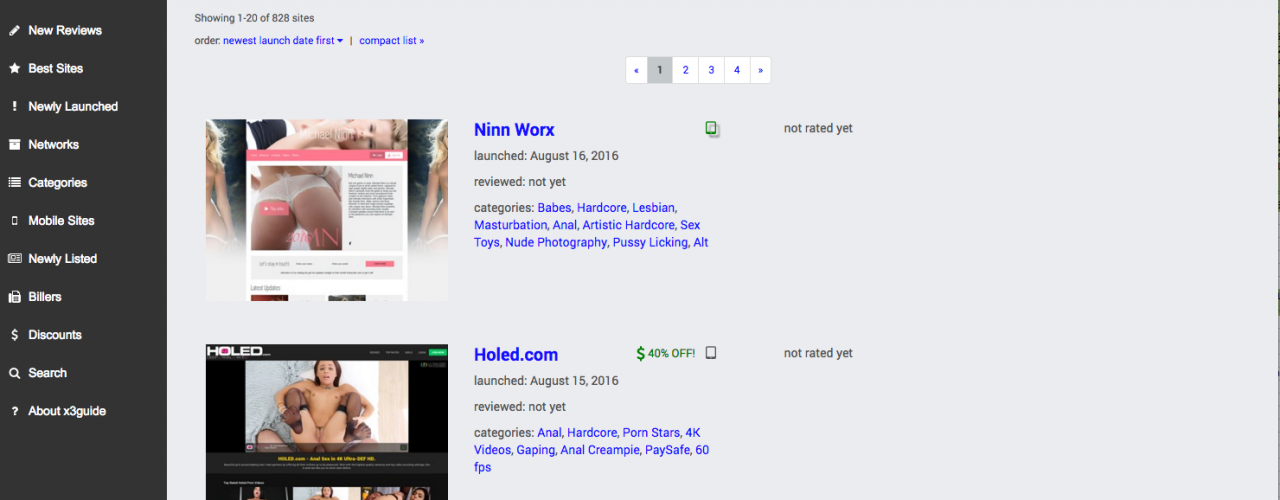Click the star icon beside Best Sites
The height and width of the screenshot is (500, 1280).
(x=14, y=68)
